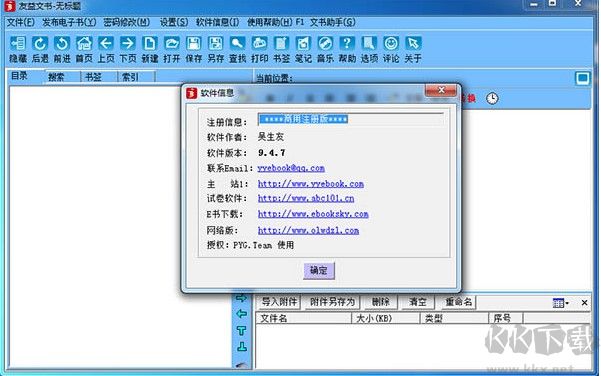The width and height of the screenshot is (601, 376).
Task: Click the downward T-shaped move icon
Action: click(x=241, y=347)
